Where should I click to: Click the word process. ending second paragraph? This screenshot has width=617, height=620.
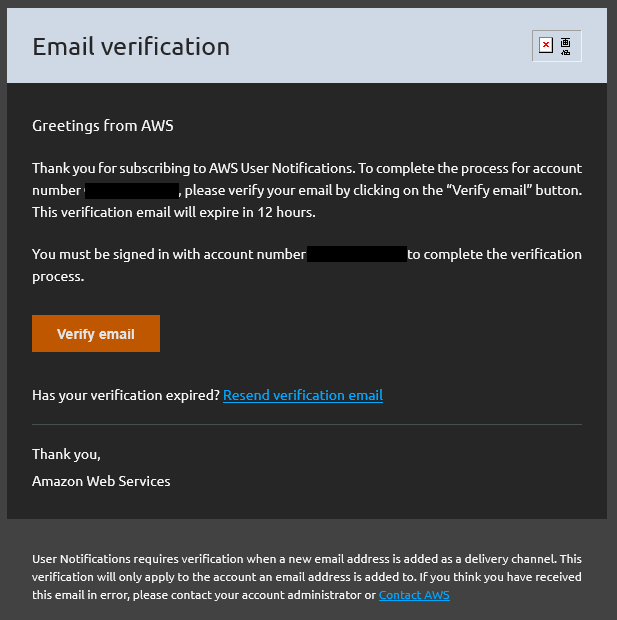pyautogui.click(x=58, y=276)
